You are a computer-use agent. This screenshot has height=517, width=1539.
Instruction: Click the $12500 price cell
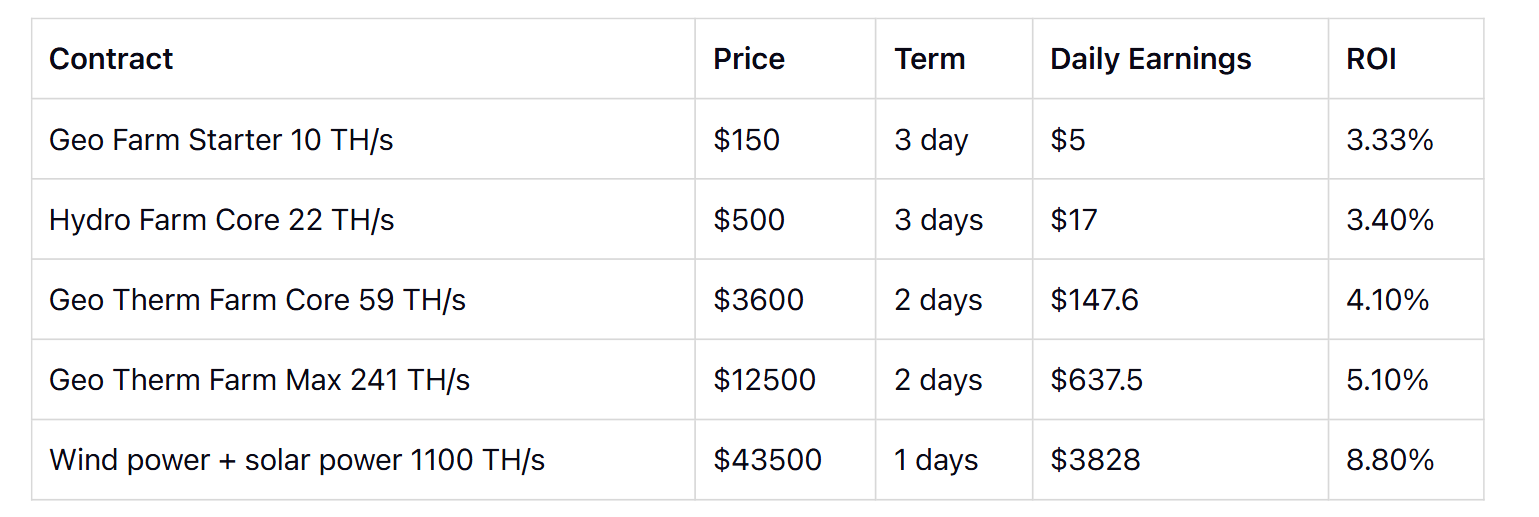pos(764,380)
